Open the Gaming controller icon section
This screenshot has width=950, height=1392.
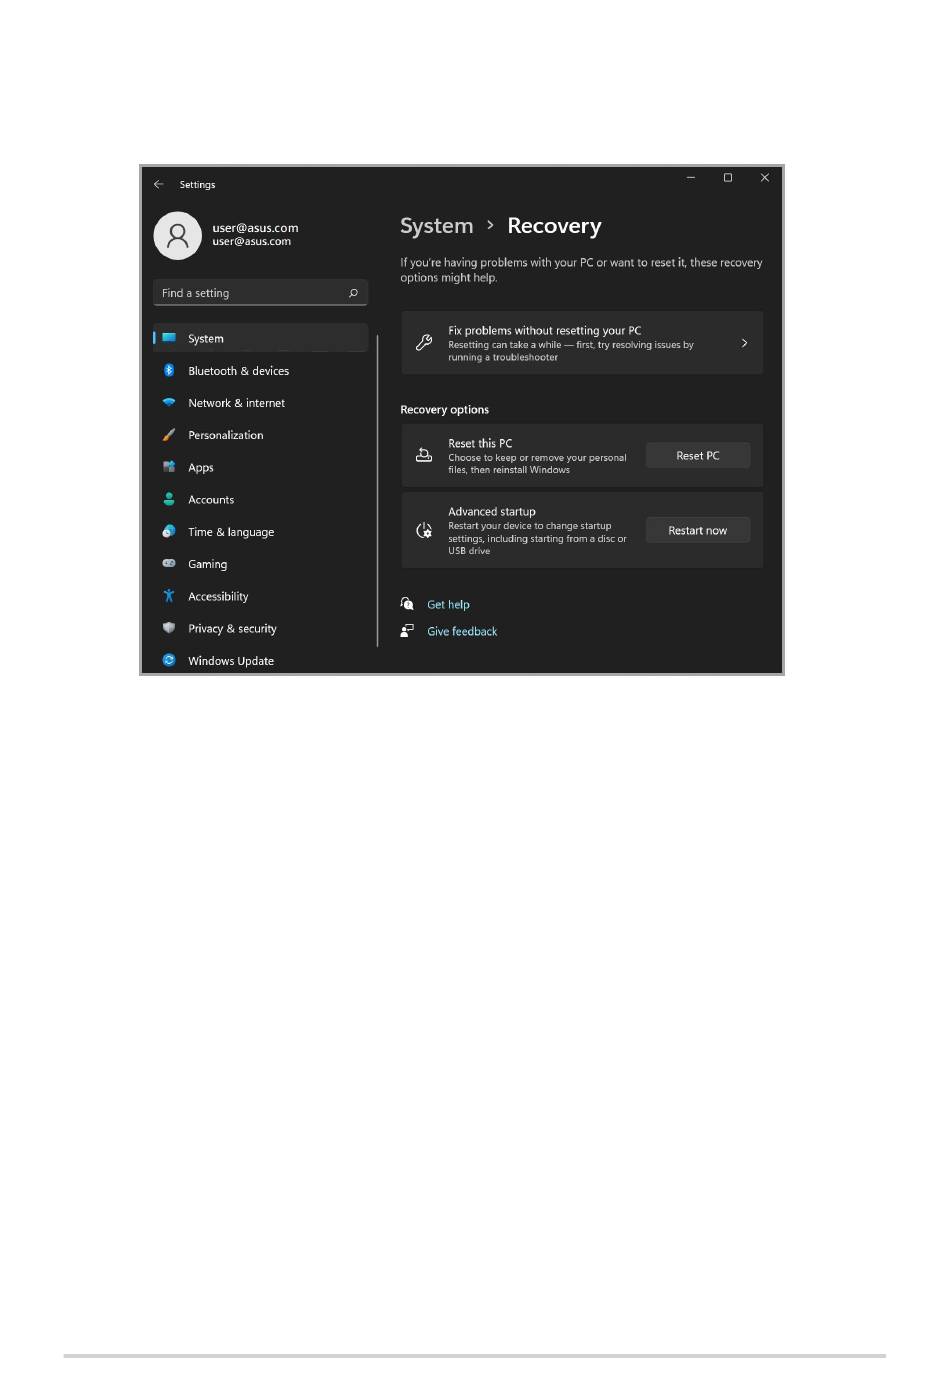pyautogui.click(x=169, y=564)
